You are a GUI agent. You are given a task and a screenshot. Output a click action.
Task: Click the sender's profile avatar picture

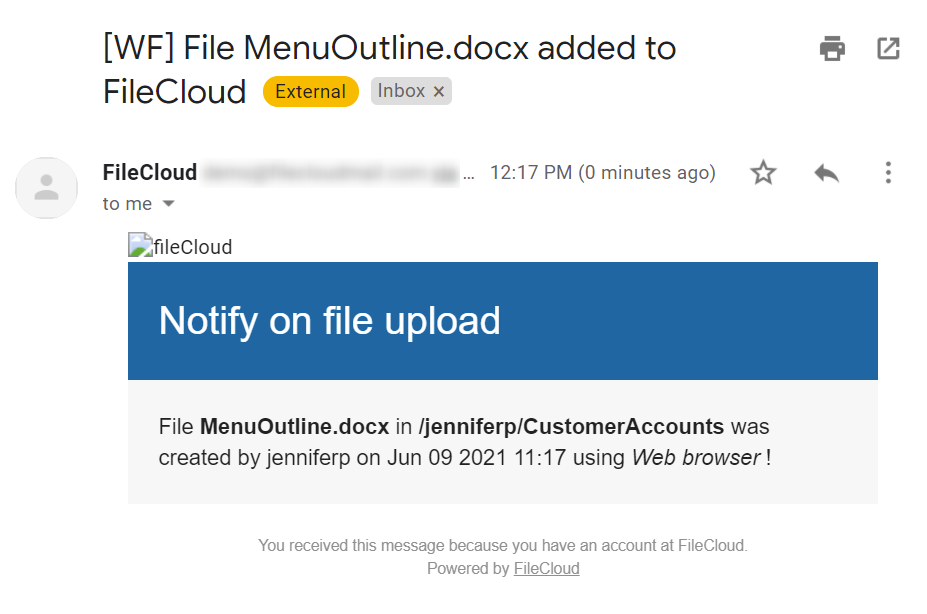pos(46,188)
